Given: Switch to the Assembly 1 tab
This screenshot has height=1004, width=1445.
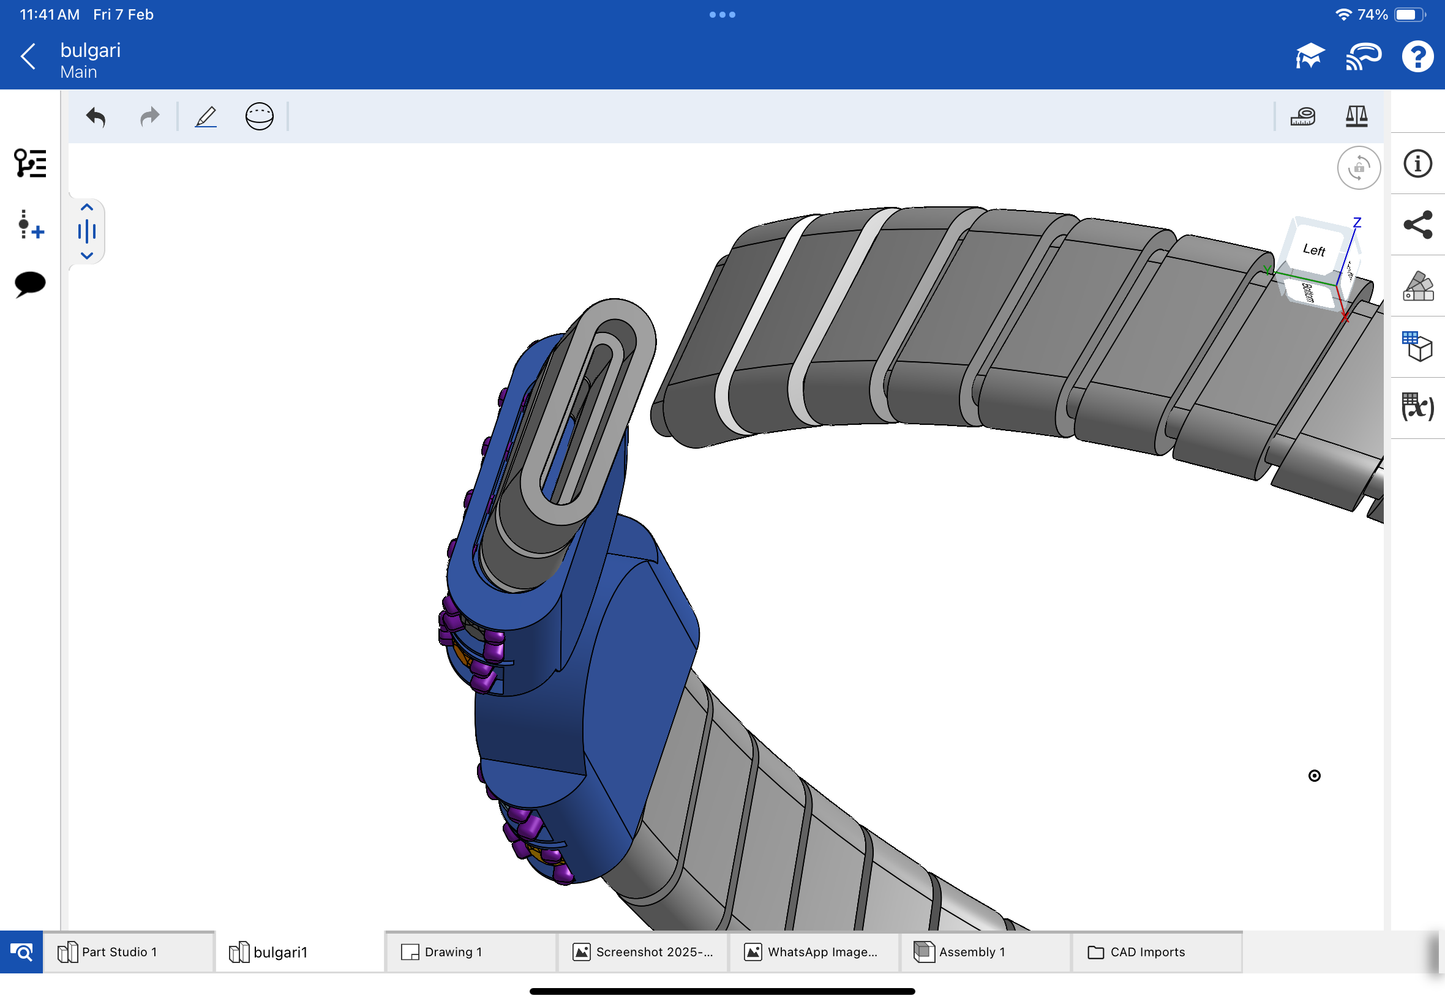Looking at the screenshot, I should pos(985,952).
